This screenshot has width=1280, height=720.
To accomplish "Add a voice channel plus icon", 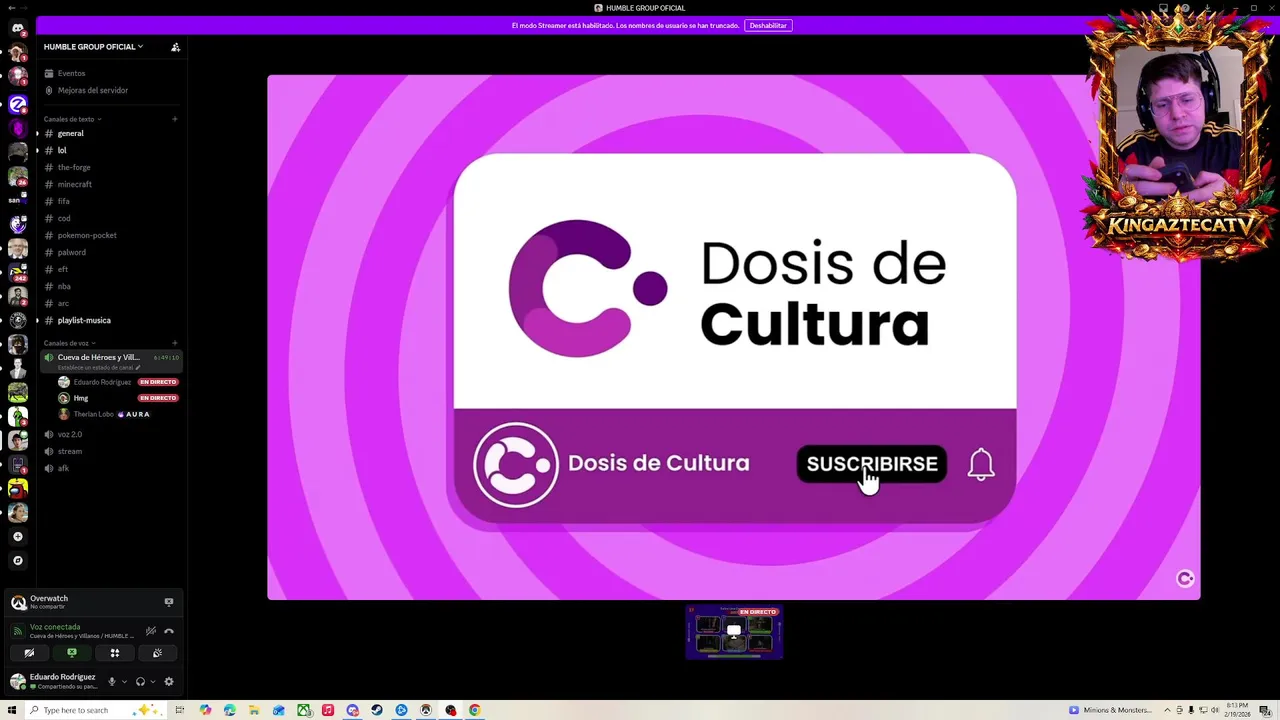I will pos(174,343).
